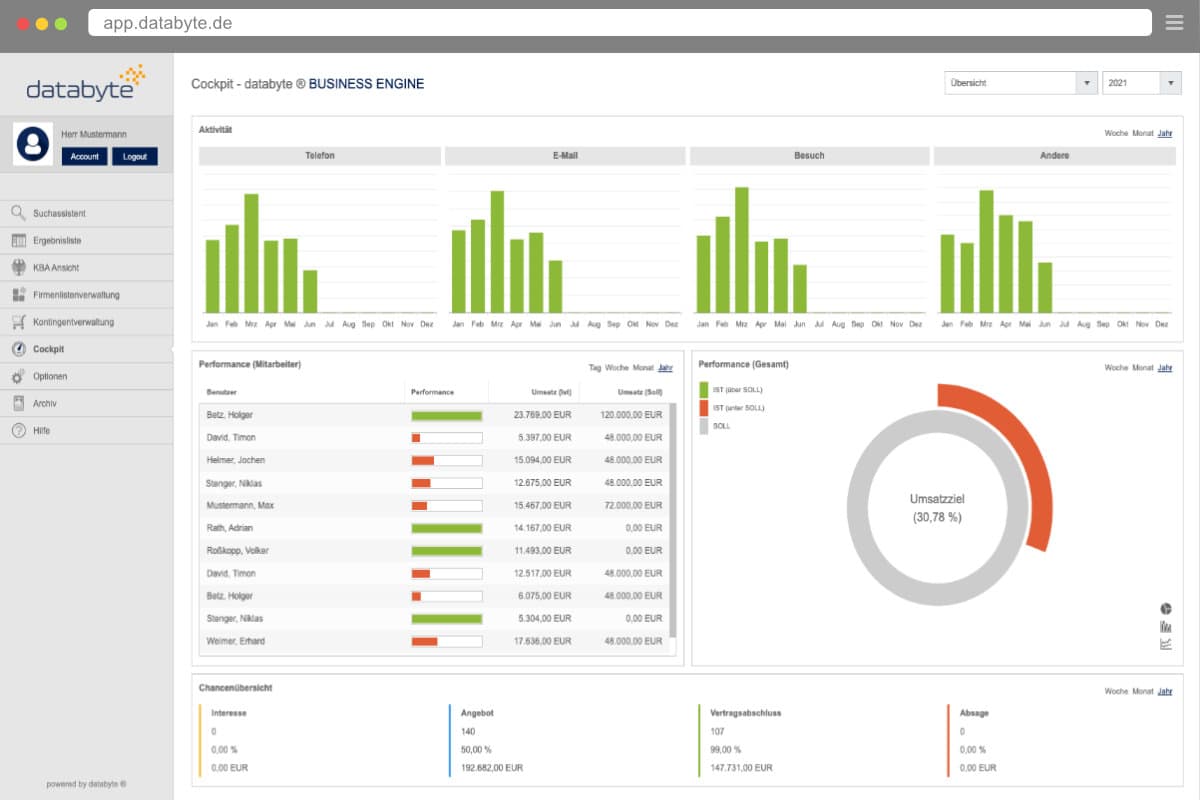Click the tallest Mrz bar in Telefon chart

tap(251, 253)
